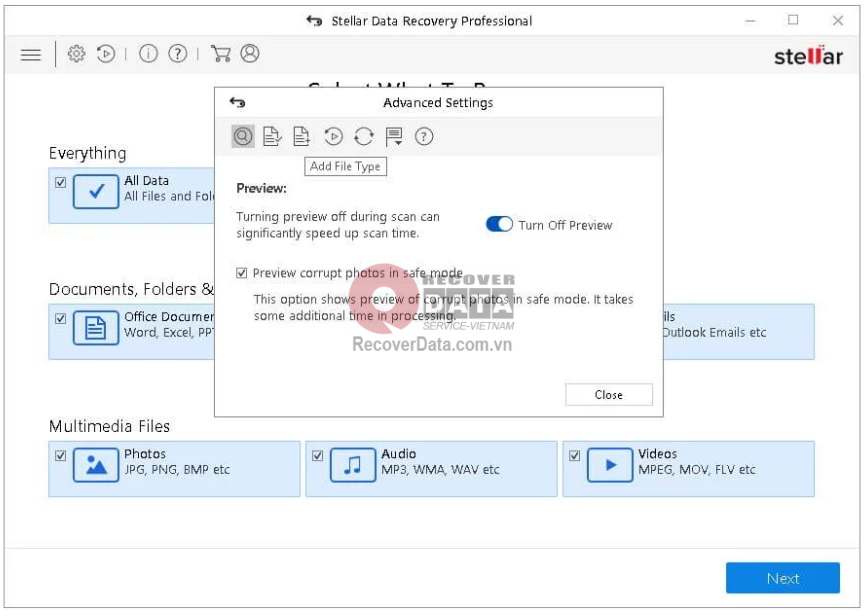Open the help question mark in main toolbar
The image size is (866, 616).
(x=177, y=54)
